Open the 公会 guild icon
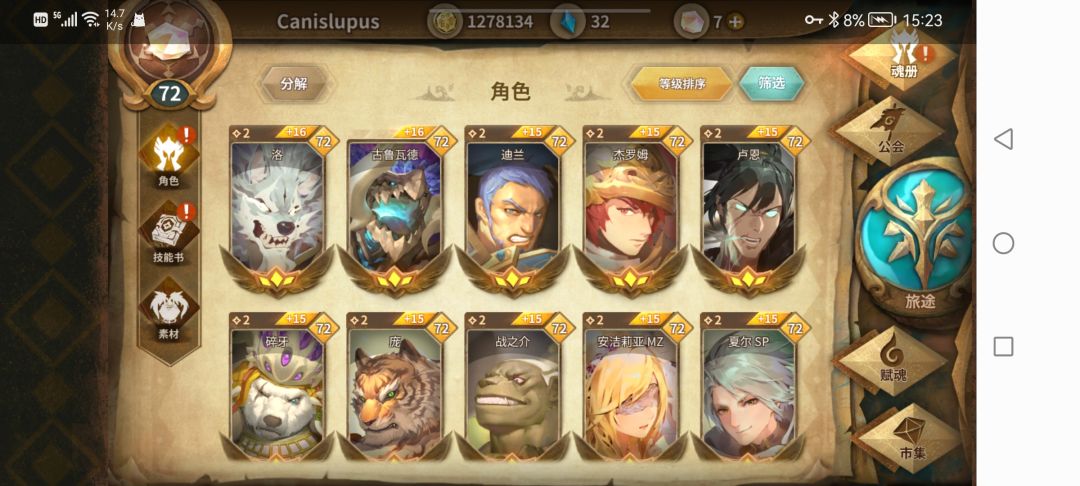The image size is (1080, 486). [891, 129]
